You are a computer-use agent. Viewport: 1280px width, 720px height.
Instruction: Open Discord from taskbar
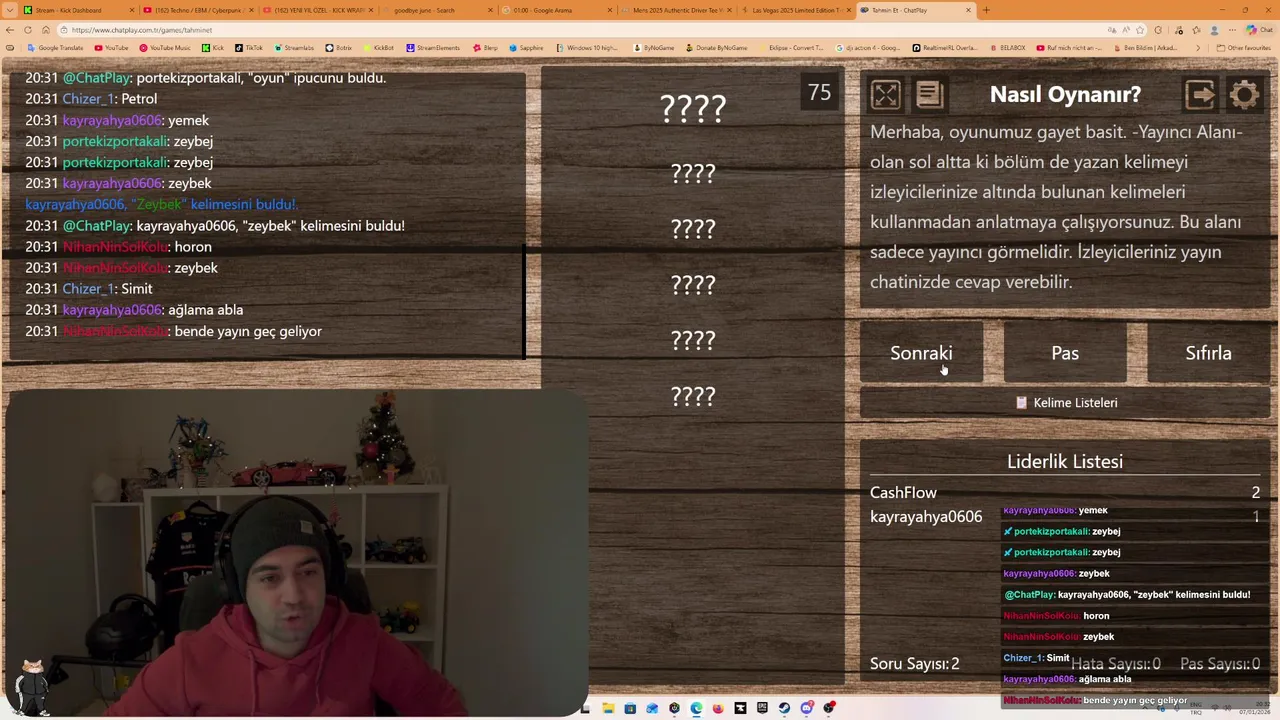pos(807,708)
